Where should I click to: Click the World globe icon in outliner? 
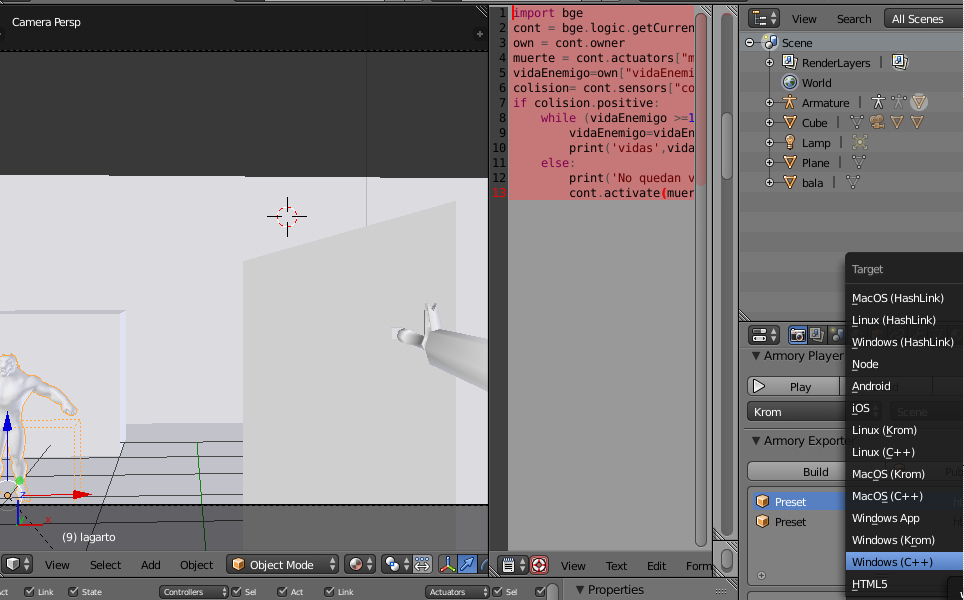click(790, 82)
